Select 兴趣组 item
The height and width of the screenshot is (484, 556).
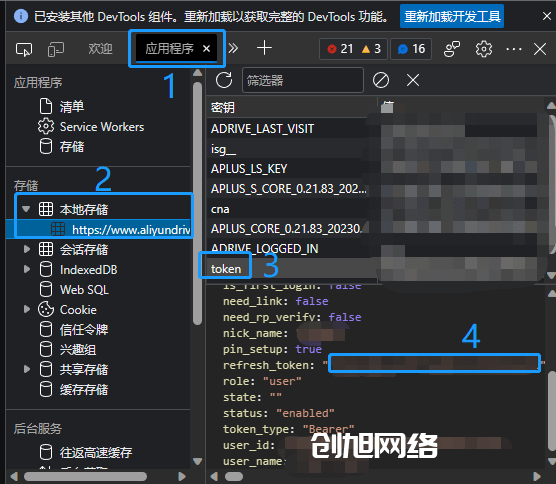78,350
